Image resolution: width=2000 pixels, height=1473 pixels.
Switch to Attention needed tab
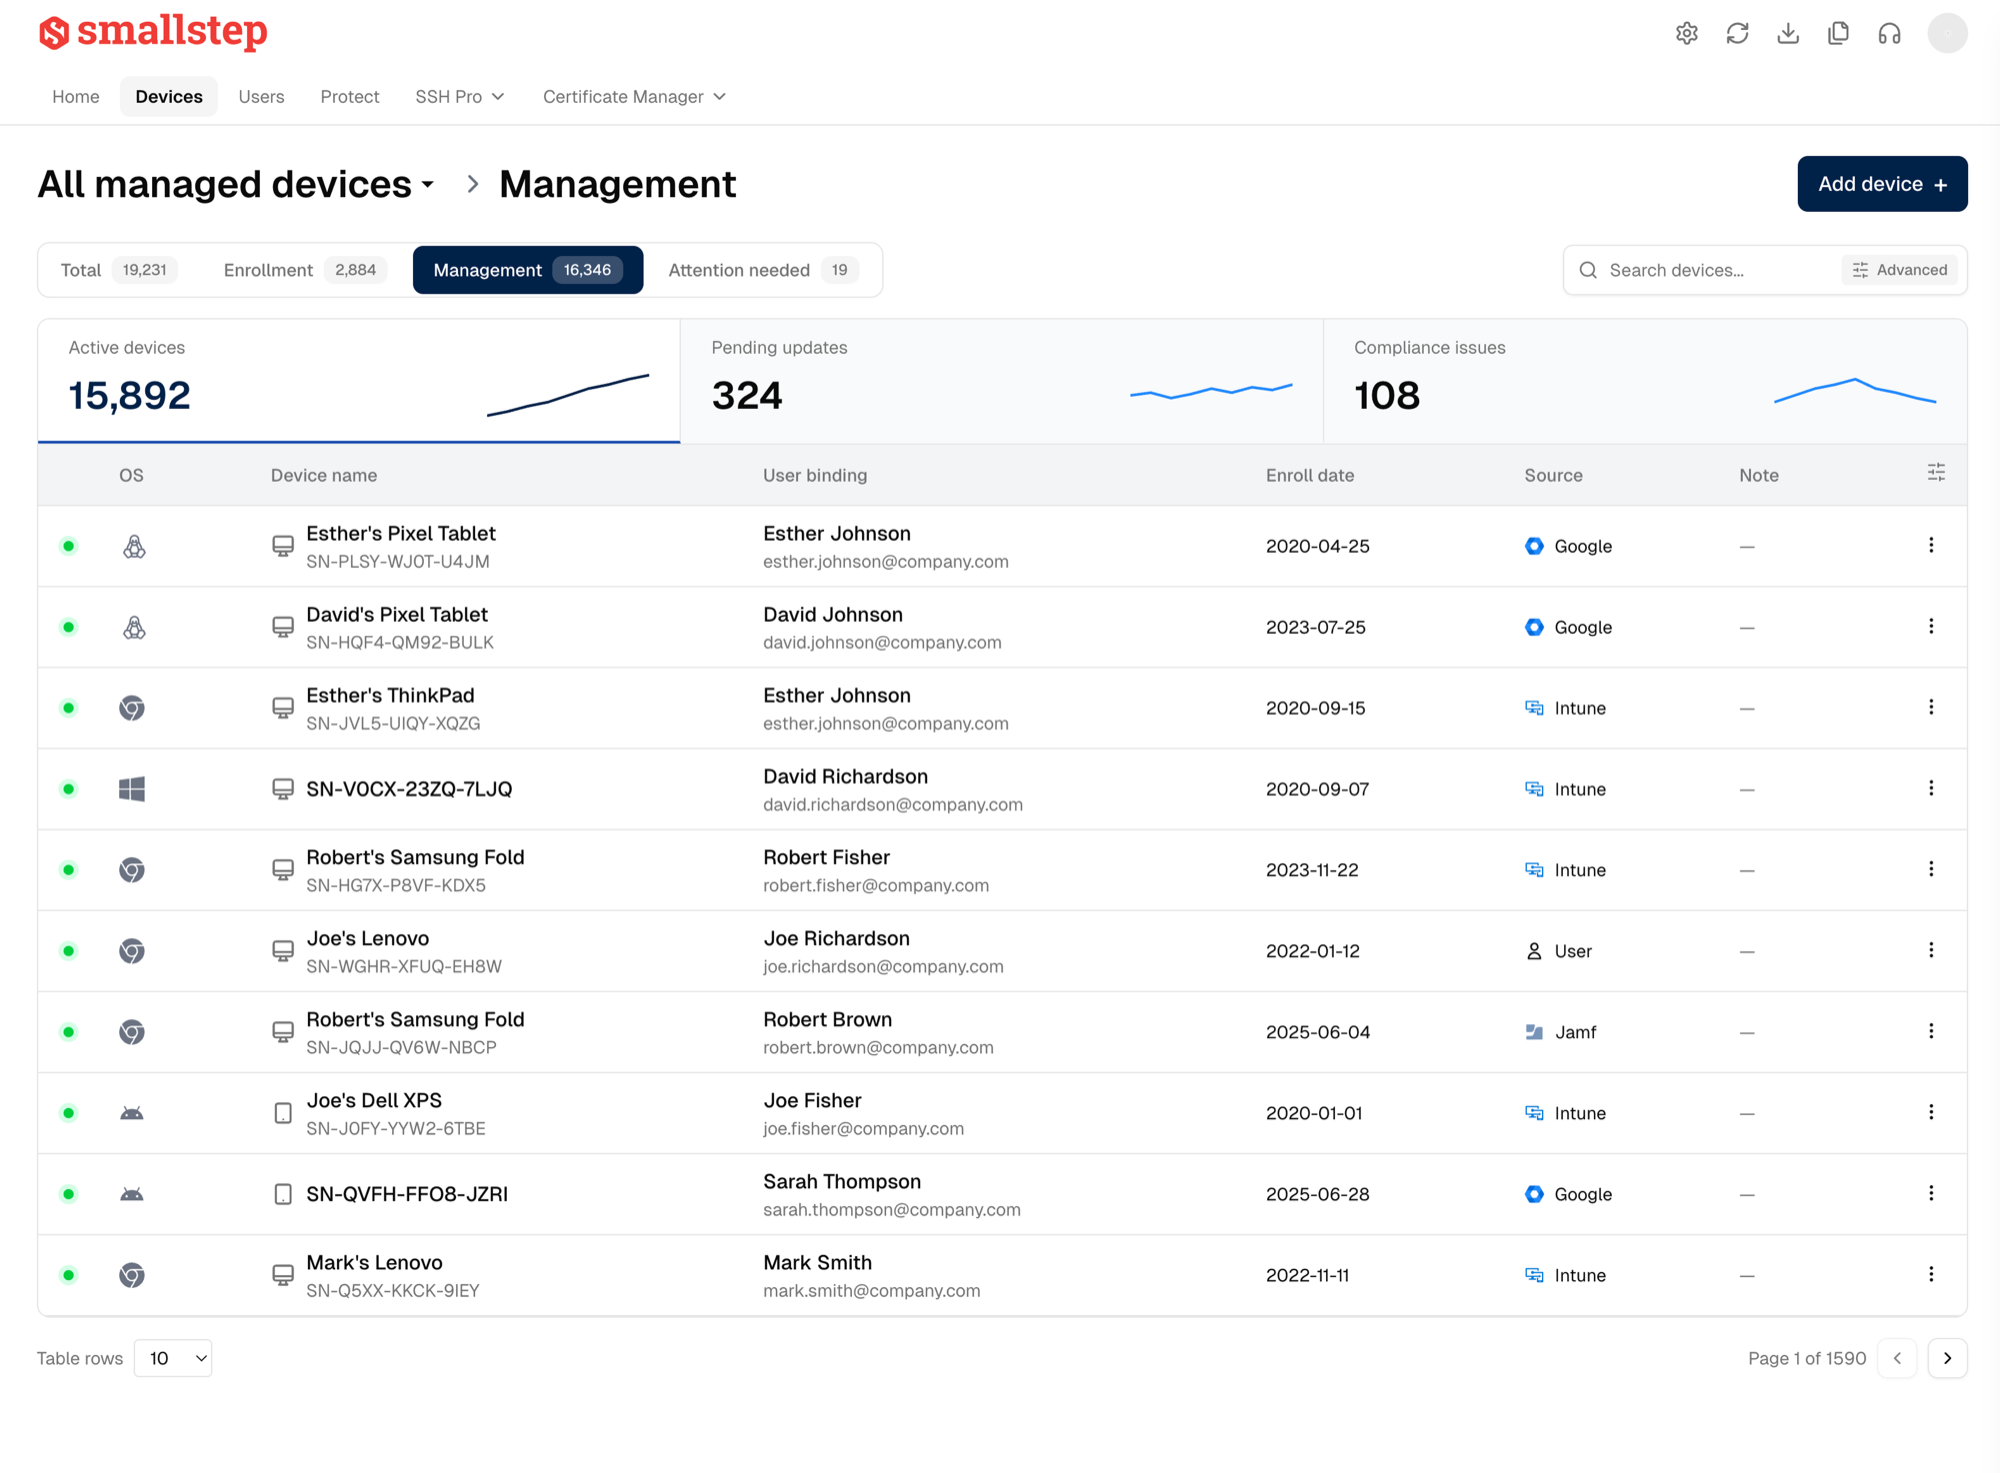[x=763, y=270]
